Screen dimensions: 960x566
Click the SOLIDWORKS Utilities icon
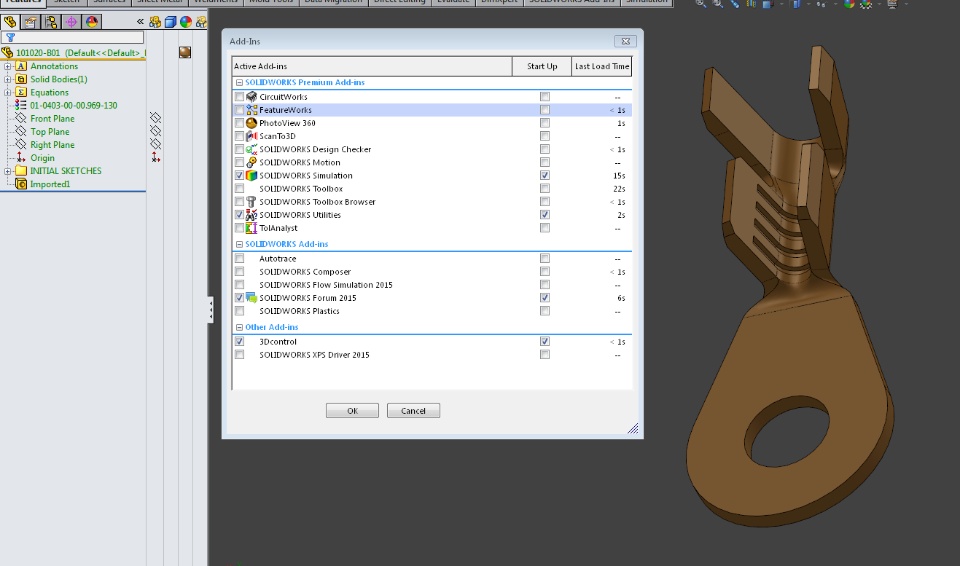pos(252,215)
